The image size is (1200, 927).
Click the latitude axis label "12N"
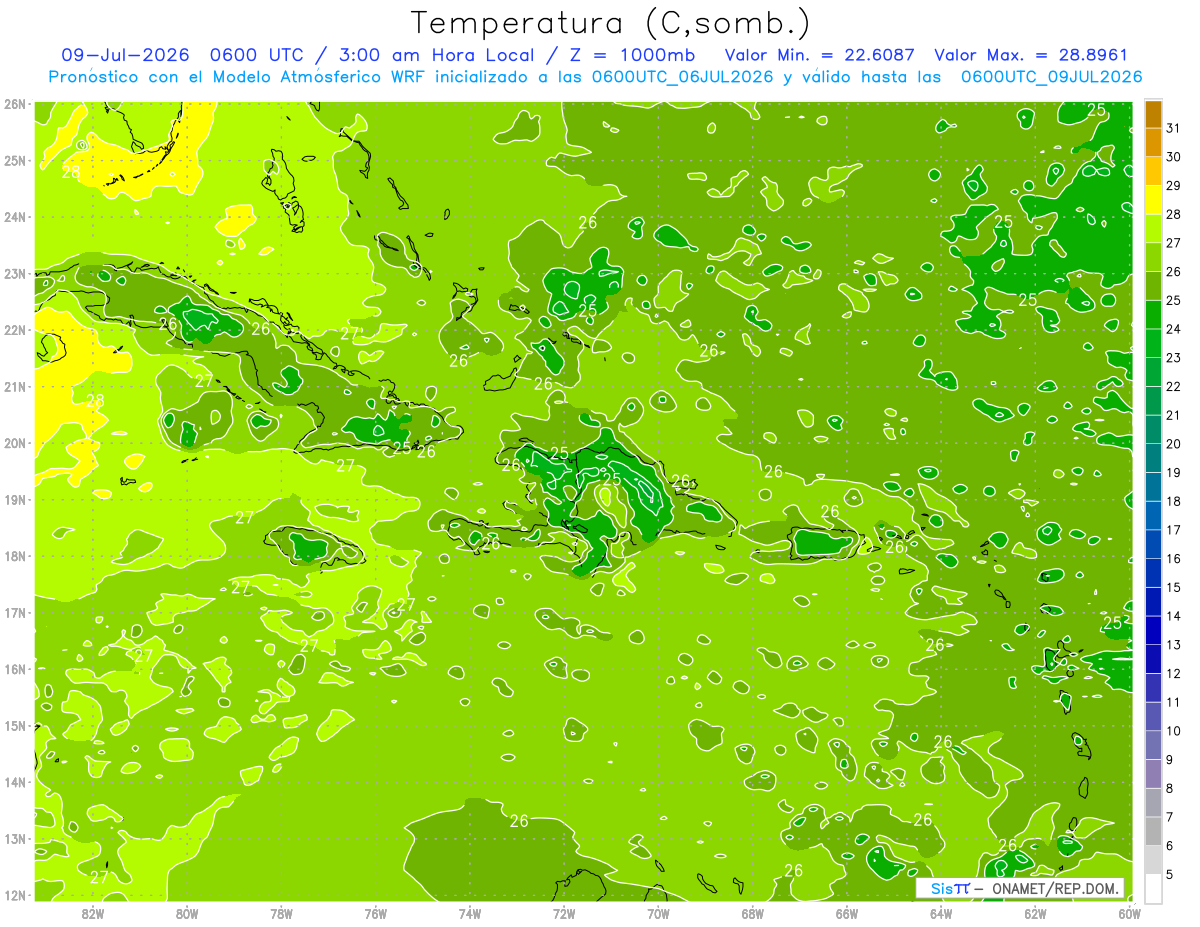[15, 895]
